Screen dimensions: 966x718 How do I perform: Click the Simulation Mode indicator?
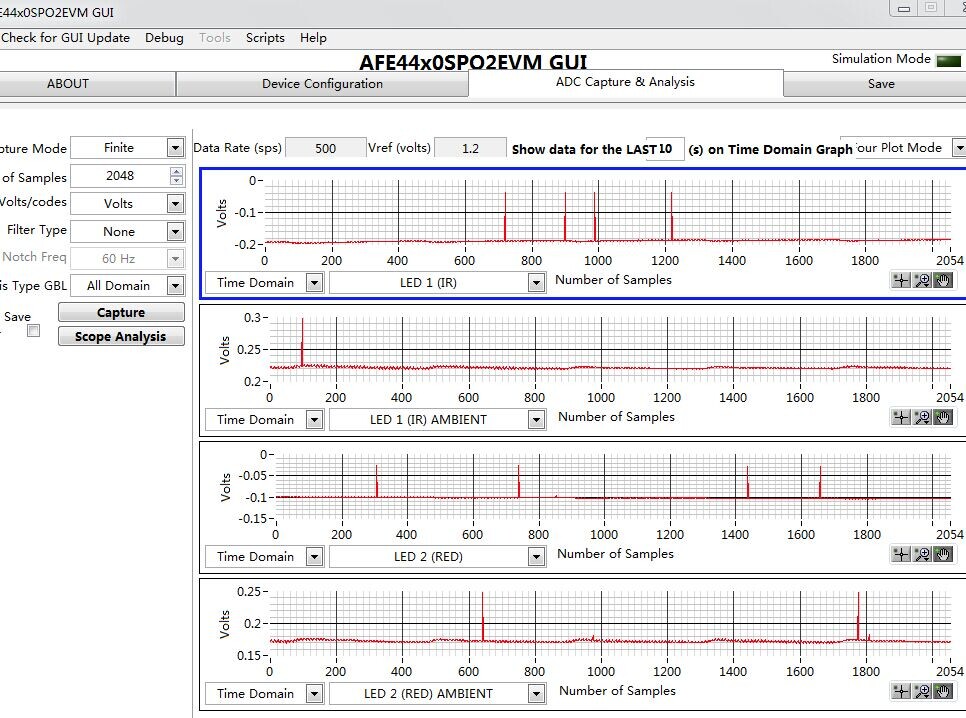point(947,60)
